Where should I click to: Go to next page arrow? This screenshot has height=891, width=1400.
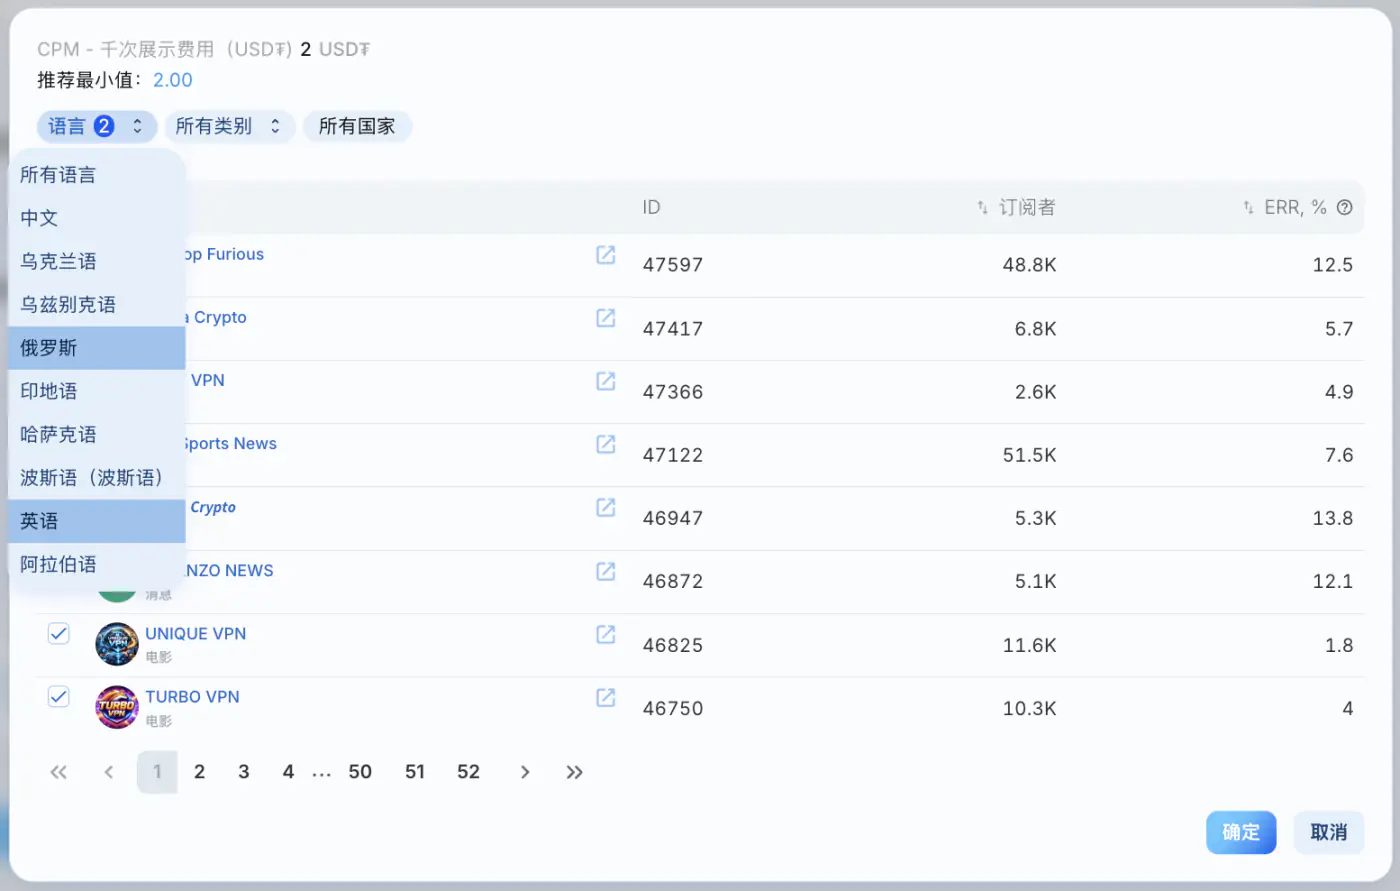pos(524,772)
